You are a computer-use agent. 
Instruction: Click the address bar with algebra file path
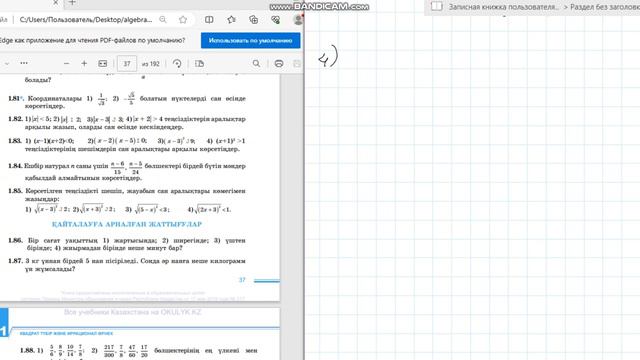tap(86, 20)
